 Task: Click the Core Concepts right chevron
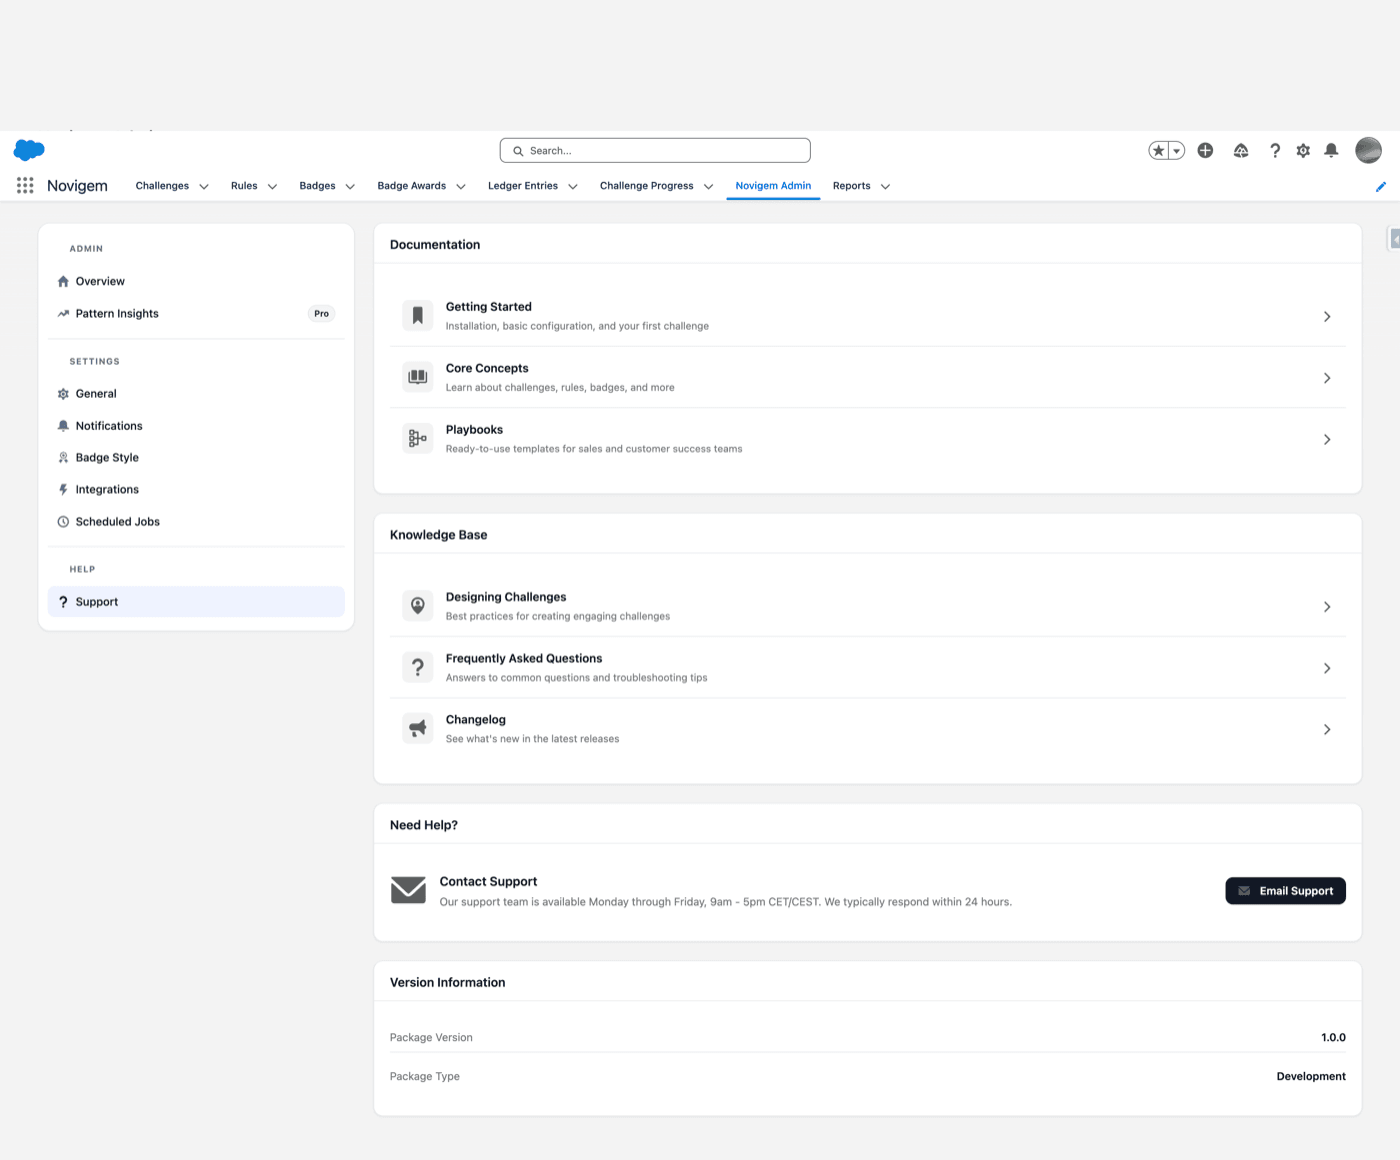coord(1327,378)
